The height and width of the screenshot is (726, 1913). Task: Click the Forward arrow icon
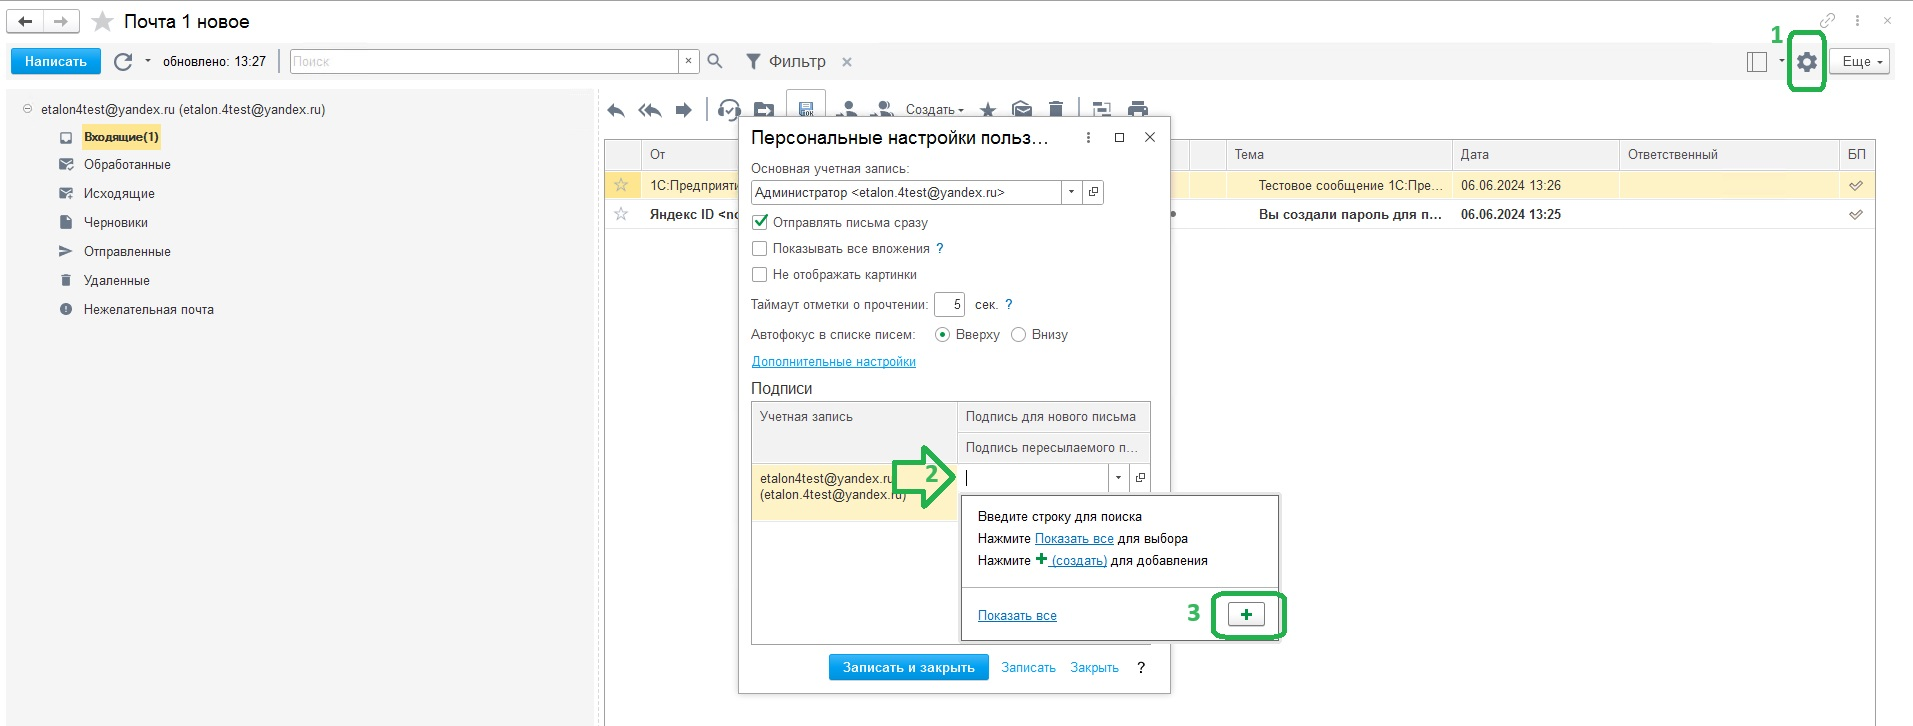coord(684,110)
